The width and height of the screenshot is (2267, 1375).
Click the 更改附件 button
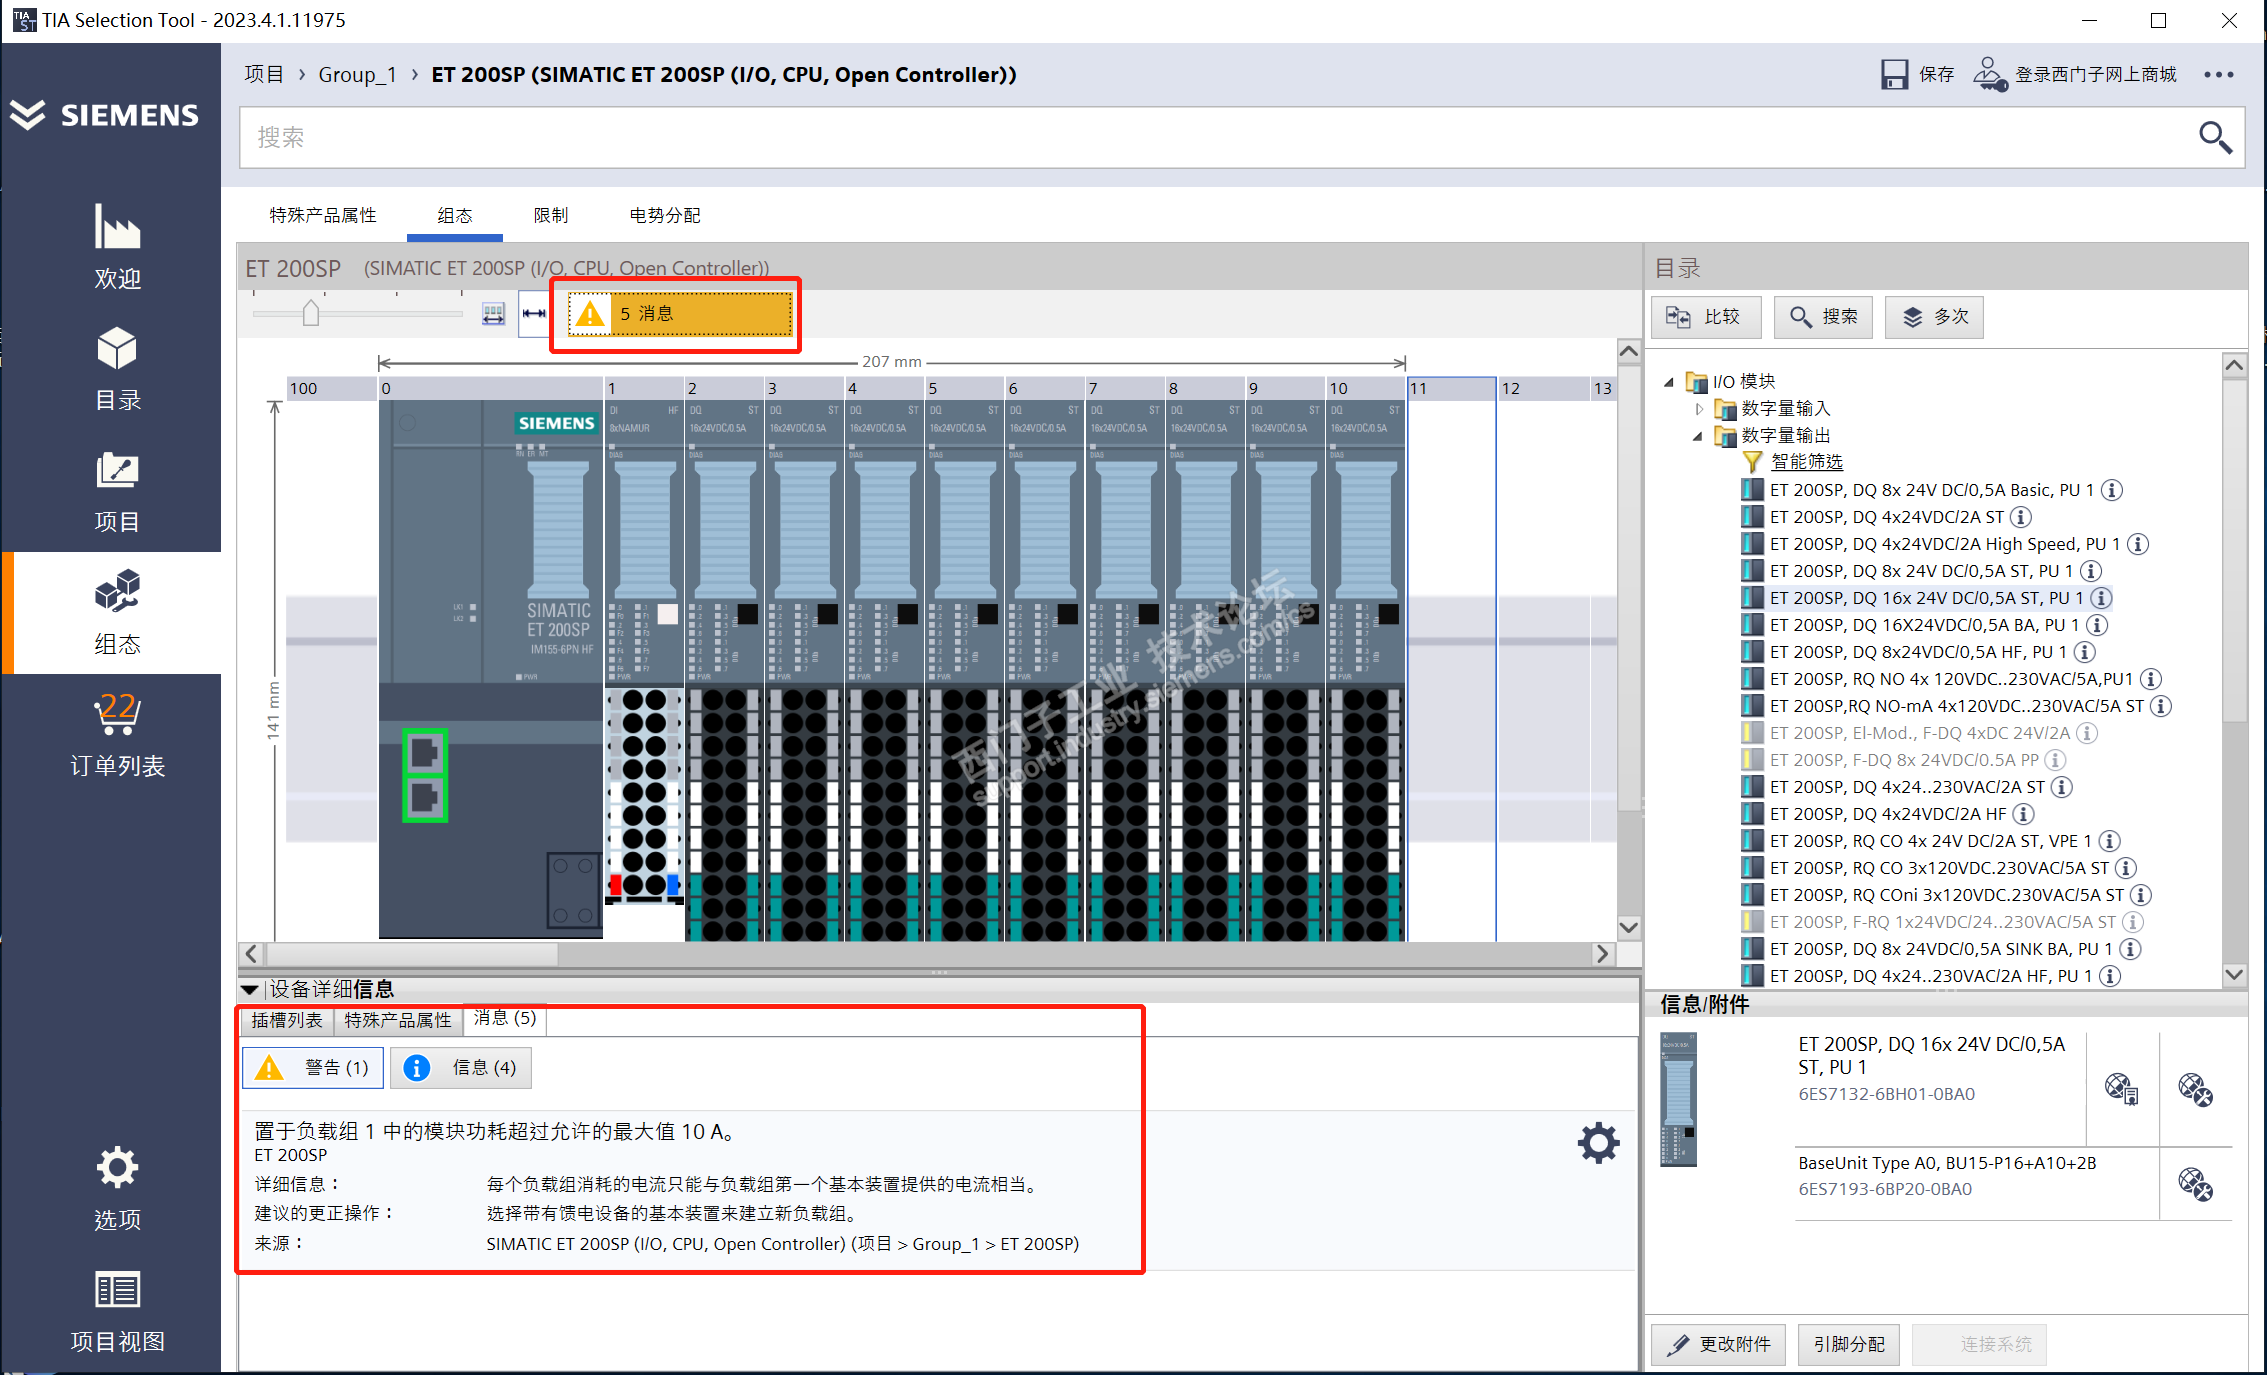[1719, 1344]
